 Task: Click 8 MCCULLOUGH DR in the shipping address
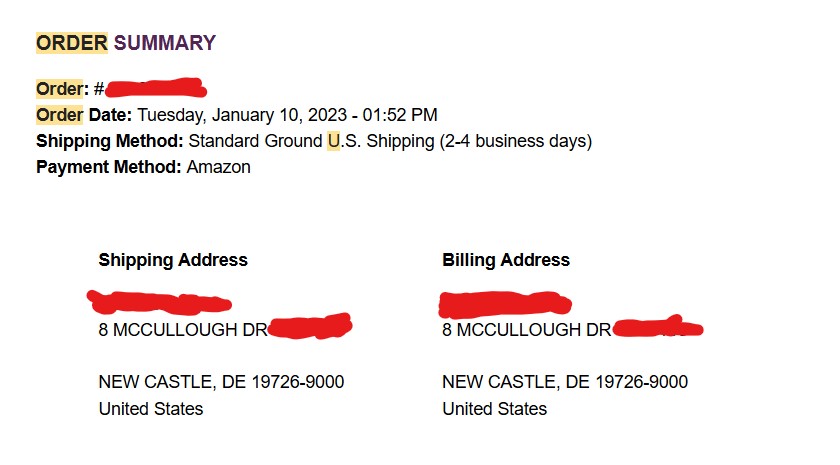tap(182, 330)
